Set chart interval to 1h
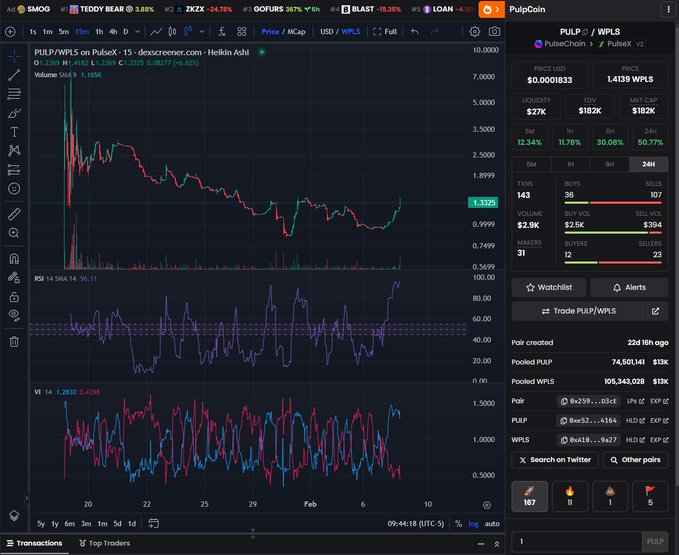Viewport: 679px width, 555px height. tap(99, 32)
